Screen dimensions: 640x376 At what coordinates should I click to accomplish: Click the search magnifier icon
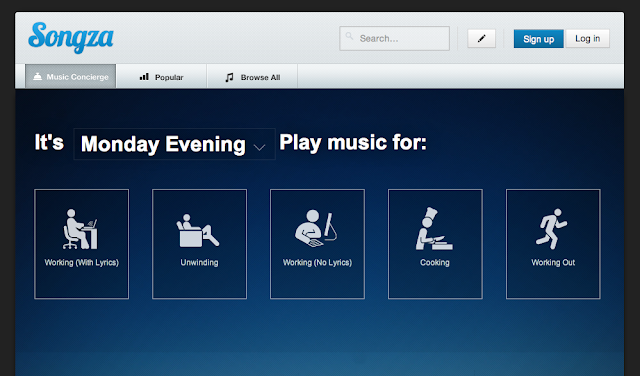[349, 36]
